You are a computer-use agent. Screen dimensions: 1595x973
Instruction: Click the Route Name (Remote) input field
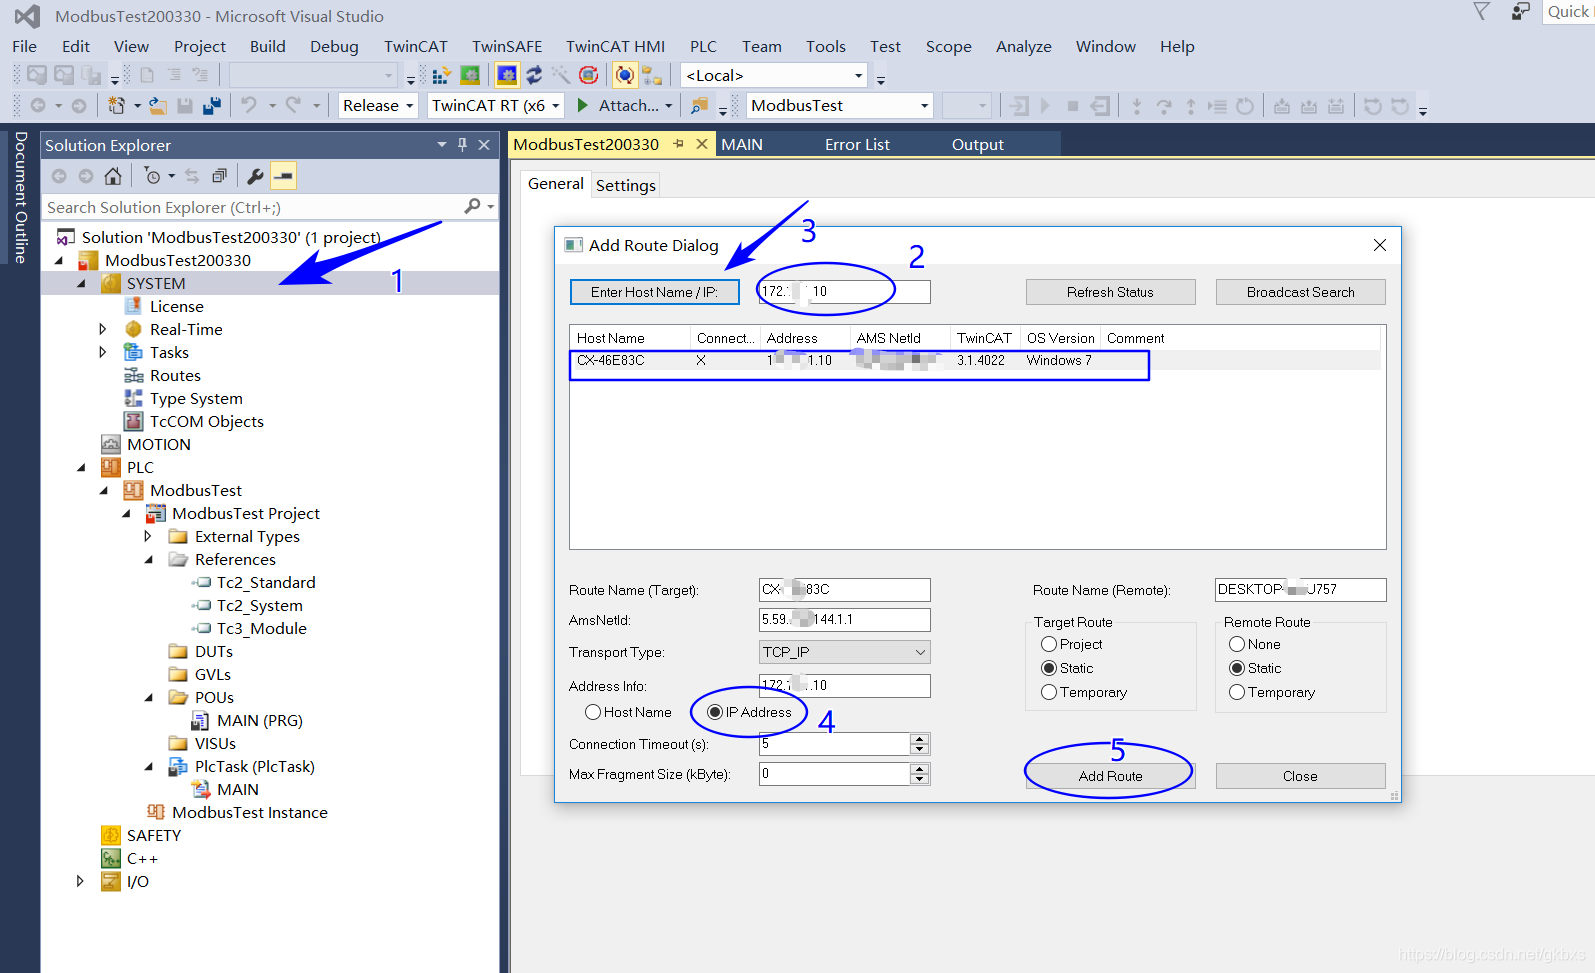pyautogui.click(x=1300, y=589)
